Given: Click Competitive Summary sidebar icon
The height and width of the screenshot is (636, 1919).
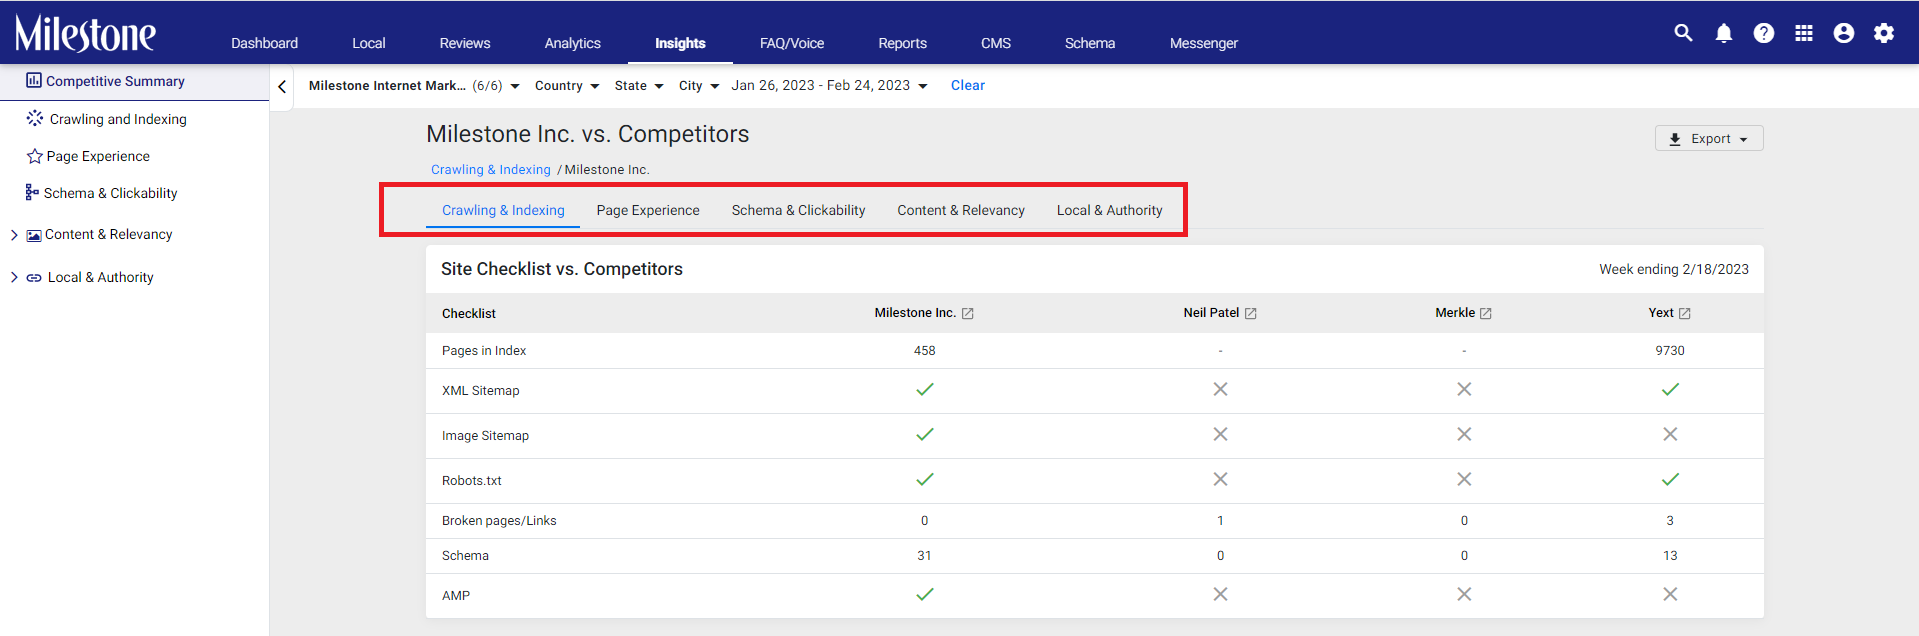Looking at the screenshot, I should [34, 80].
